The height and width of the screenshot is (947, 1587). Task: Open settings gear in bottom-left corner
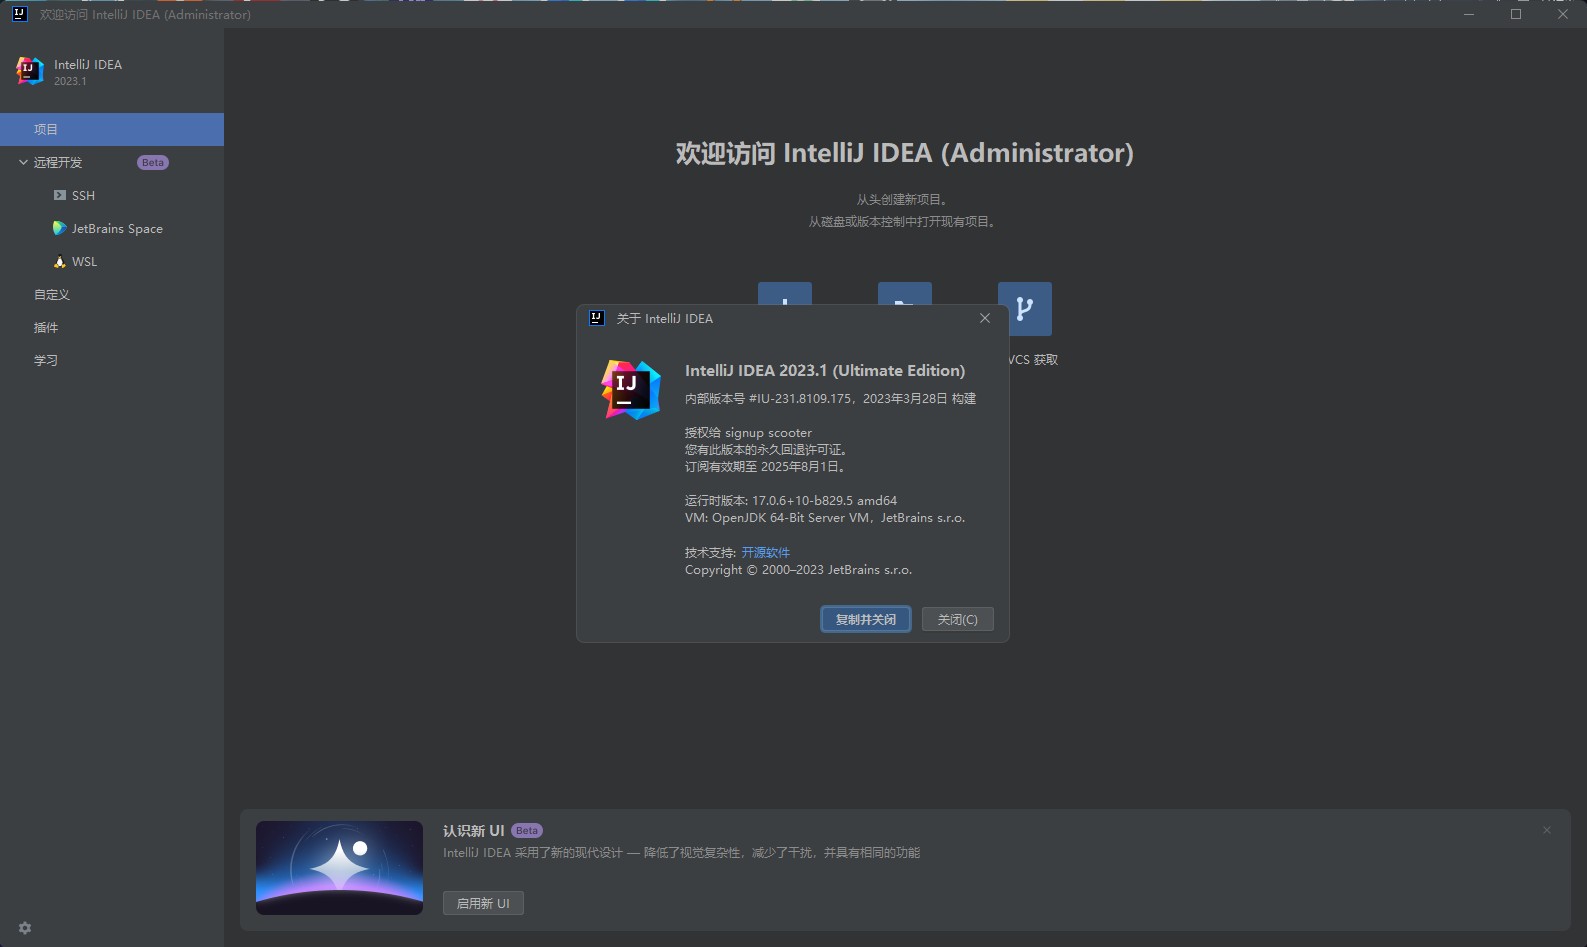[25, 928]
